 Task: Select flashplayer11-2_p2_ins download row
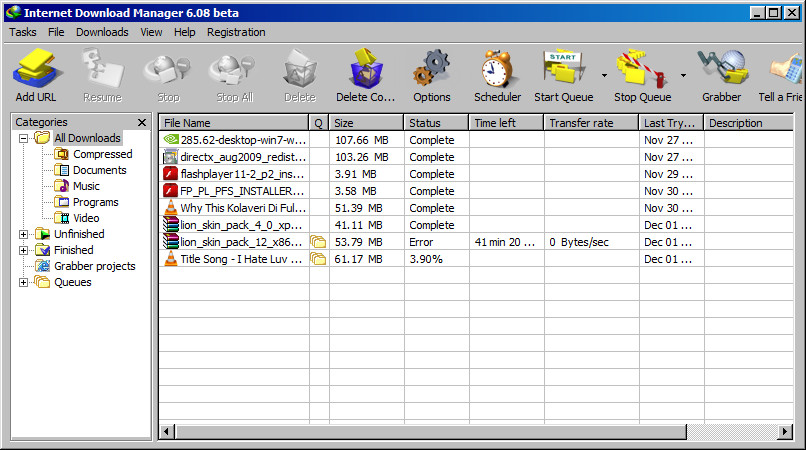tap(476, 174)
